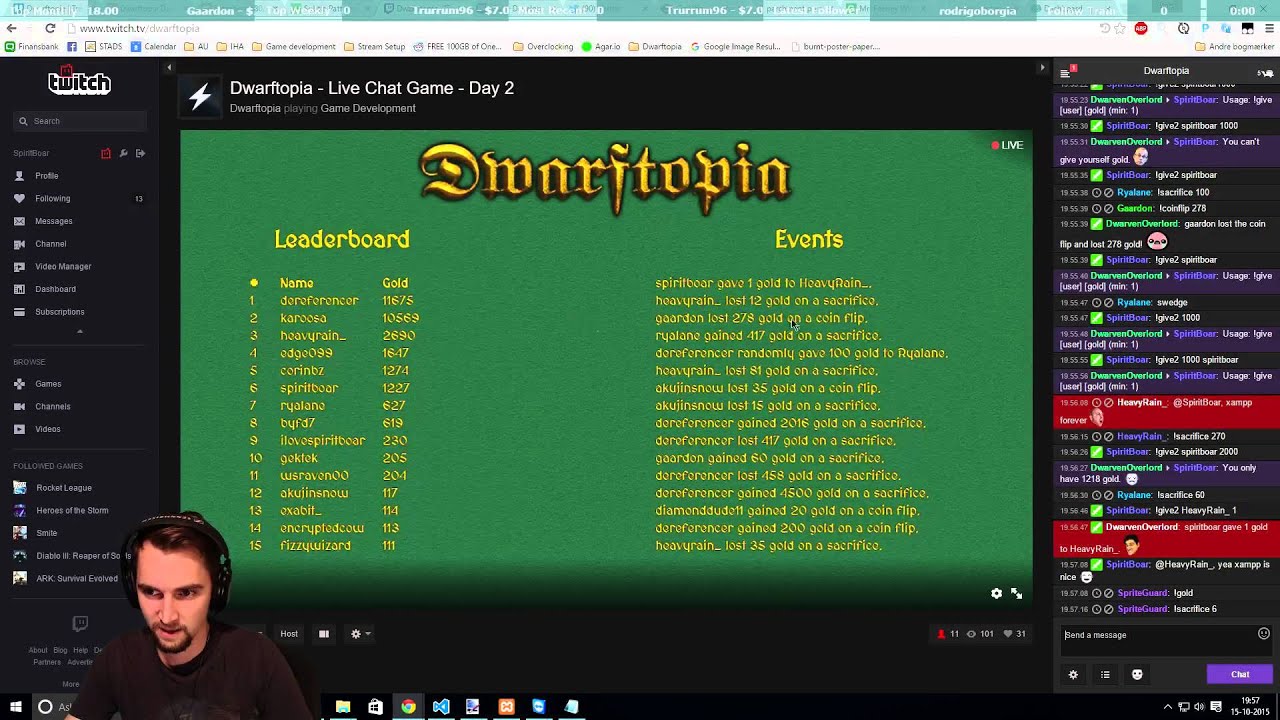Open the Game Development category link

pyautogui.click(x=368, y=108)
